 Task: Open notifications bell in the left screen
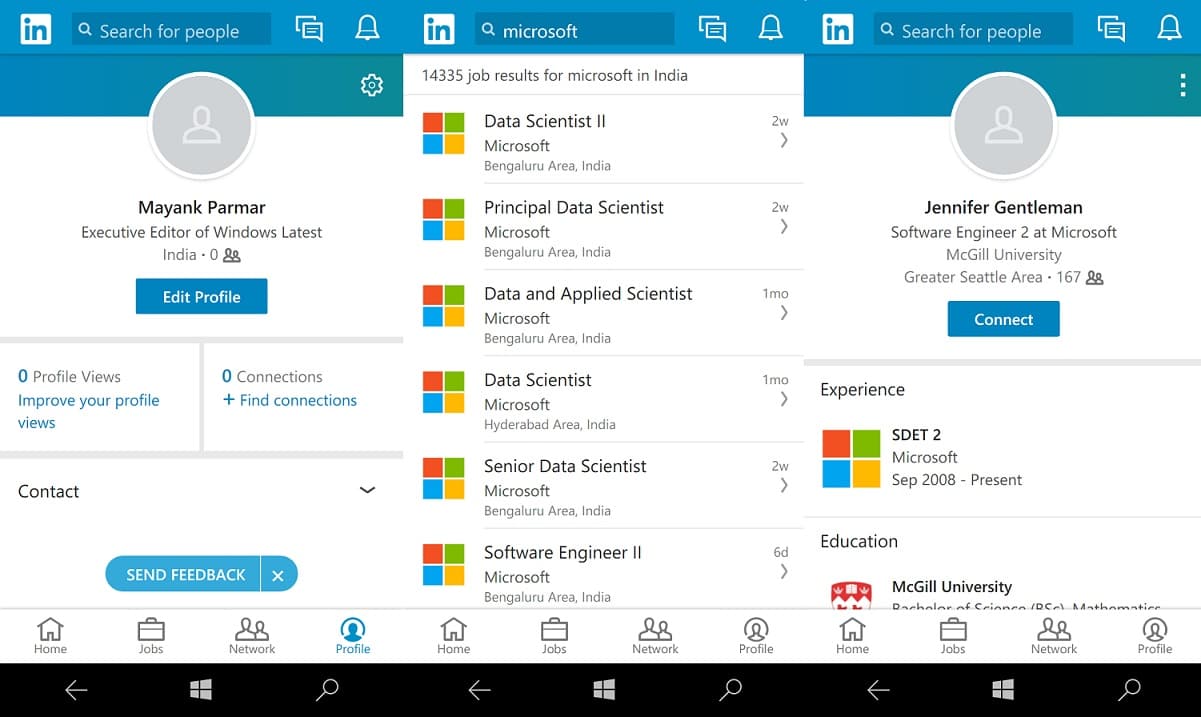[x=367, y=29]
